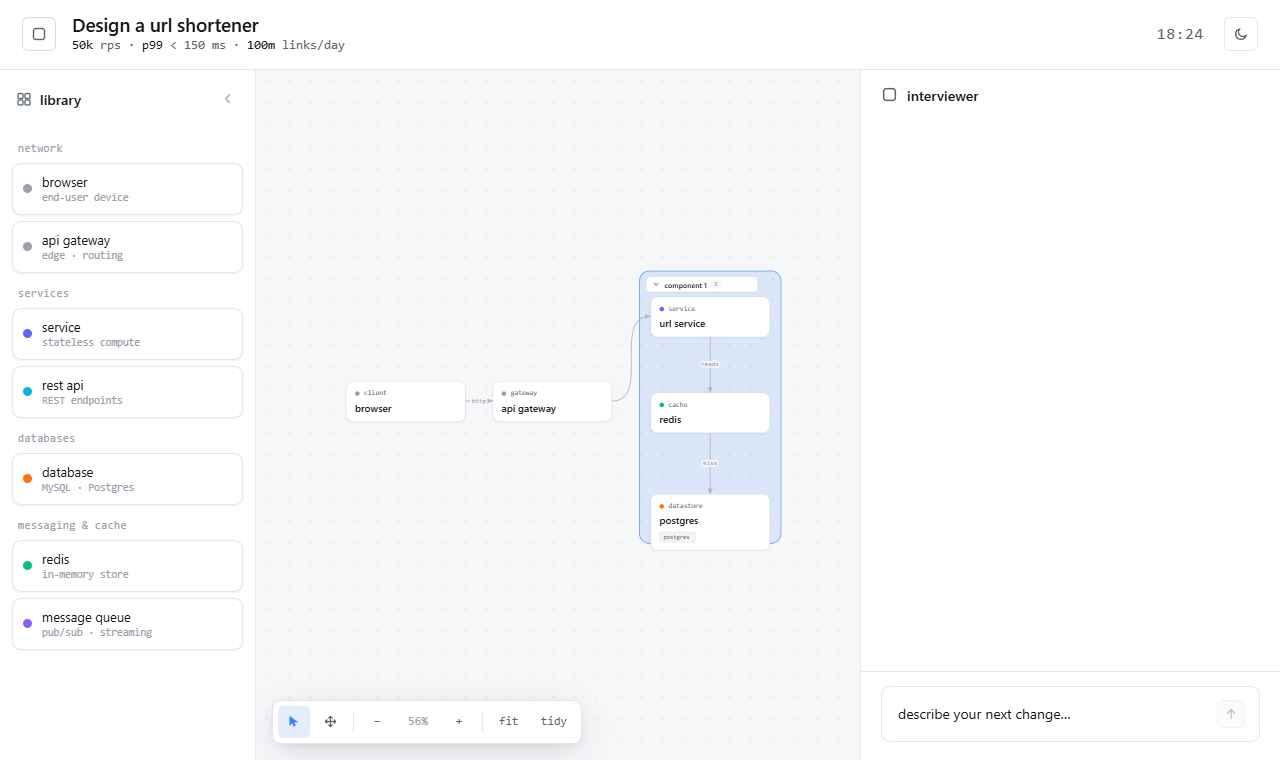
Task: Click the square stop icon beside the title
Action: pyautogui.click(x=39, y=34)
